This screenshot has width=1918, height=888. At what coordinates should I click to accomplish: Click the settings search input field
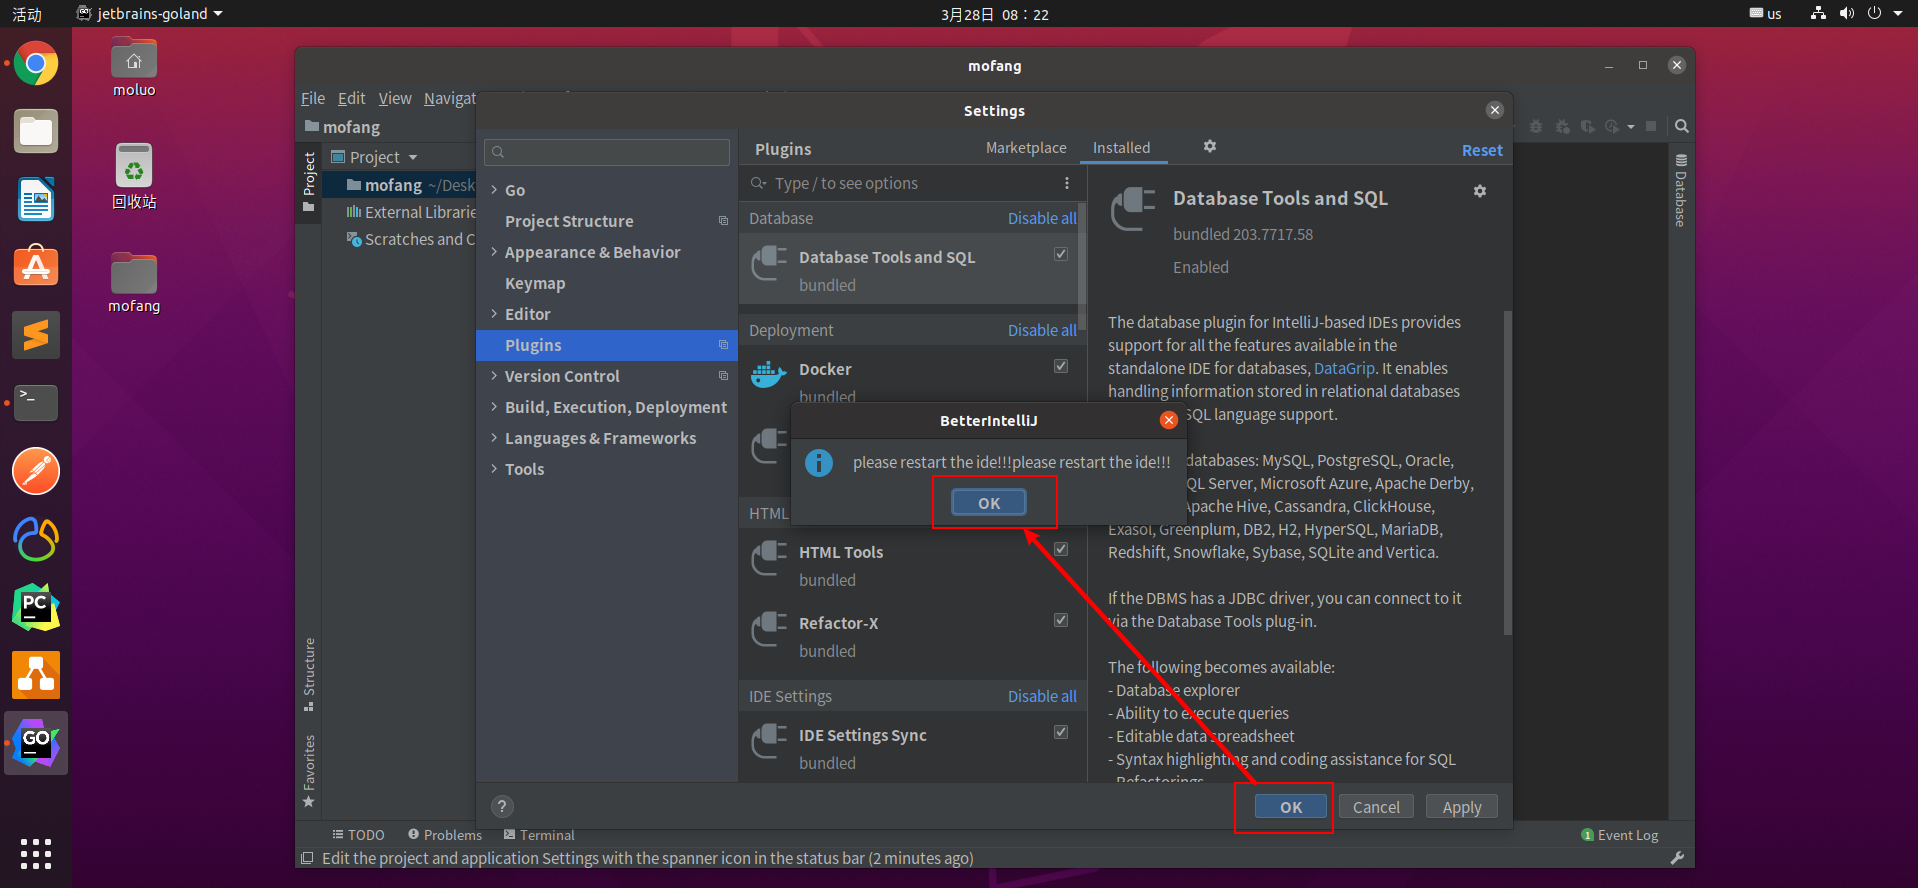[607, 152]
